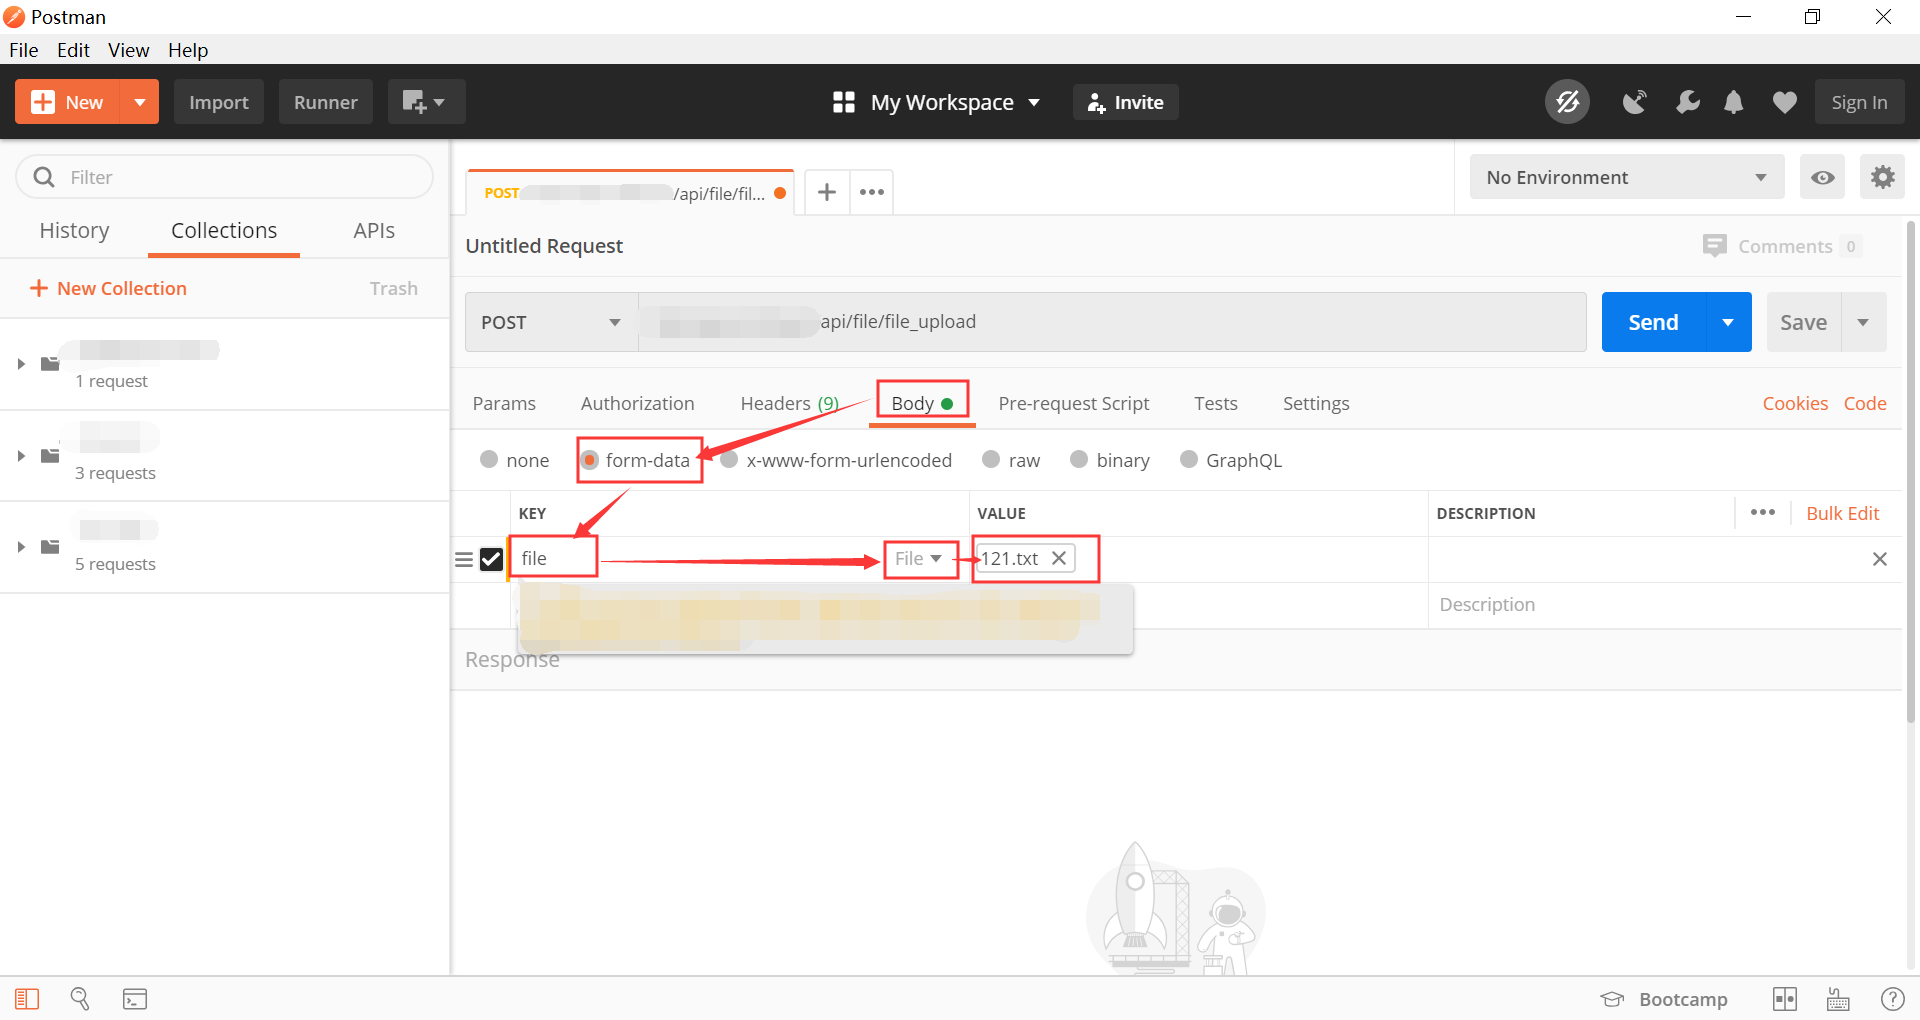
Task: Toggle the sidebar with the bottom-left icon
Action: (27, 999)
